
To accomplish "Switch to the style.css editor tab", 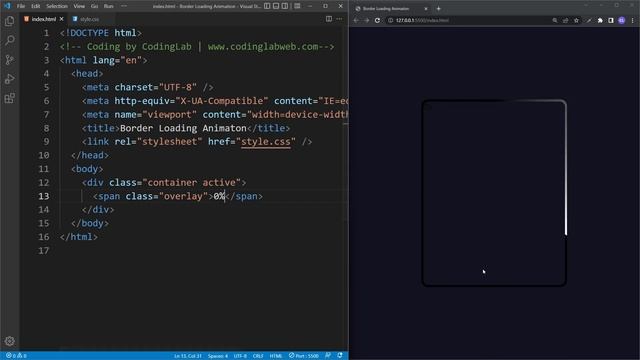I will (x=89, y=19).
